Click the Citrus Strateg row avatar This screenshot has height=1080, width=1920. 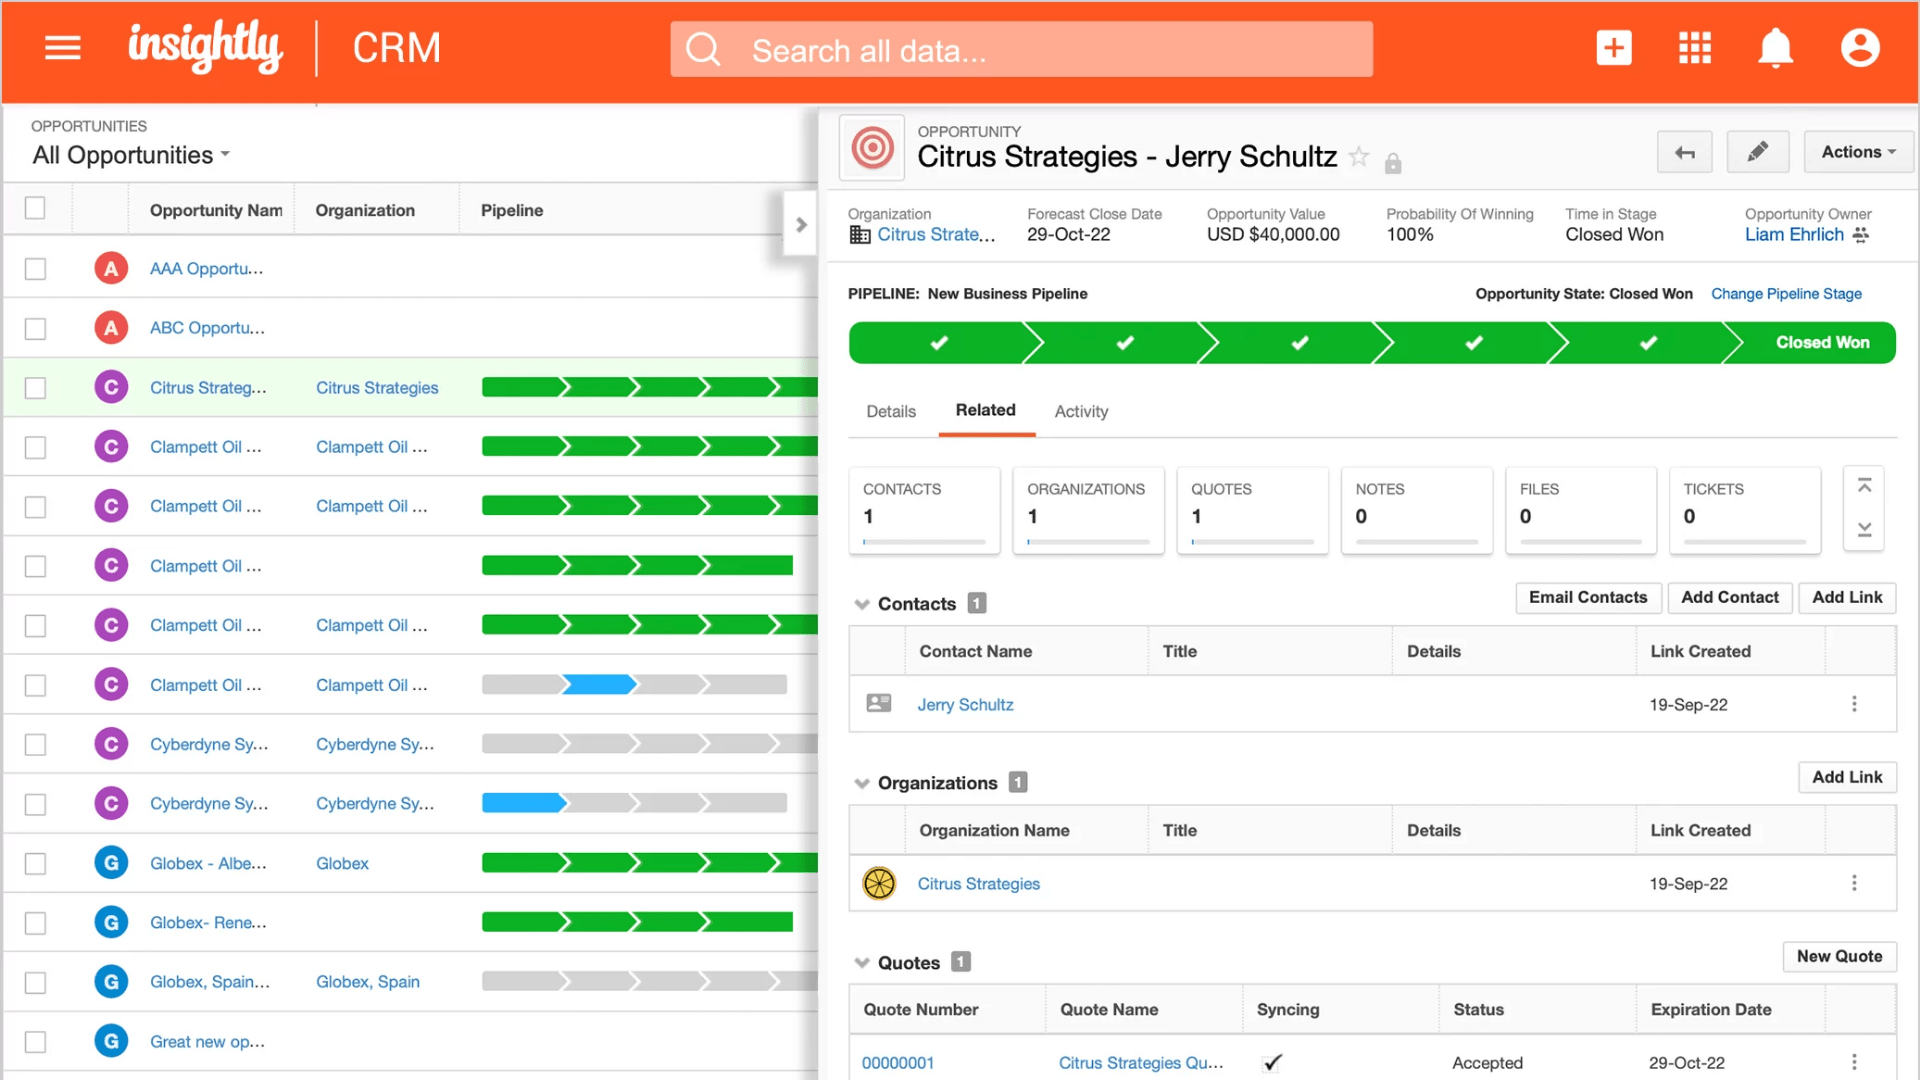111,387
